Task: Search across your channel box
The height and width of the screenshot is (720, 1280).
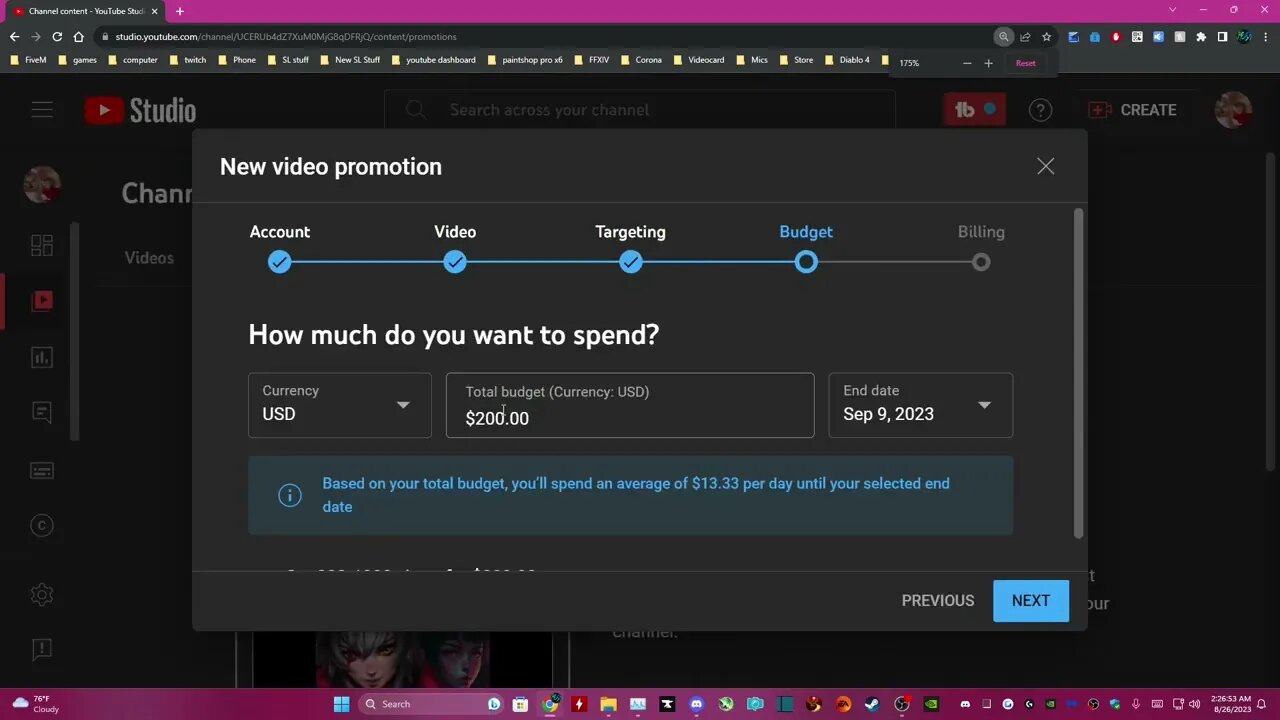Action: [x=640, y=110]
